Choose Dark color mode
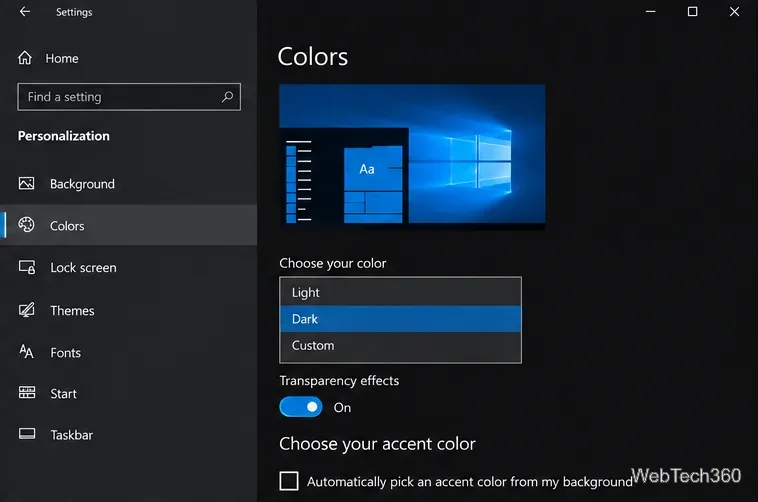The width and height of the screenshot is (758, 502). [x=400, y=319]
